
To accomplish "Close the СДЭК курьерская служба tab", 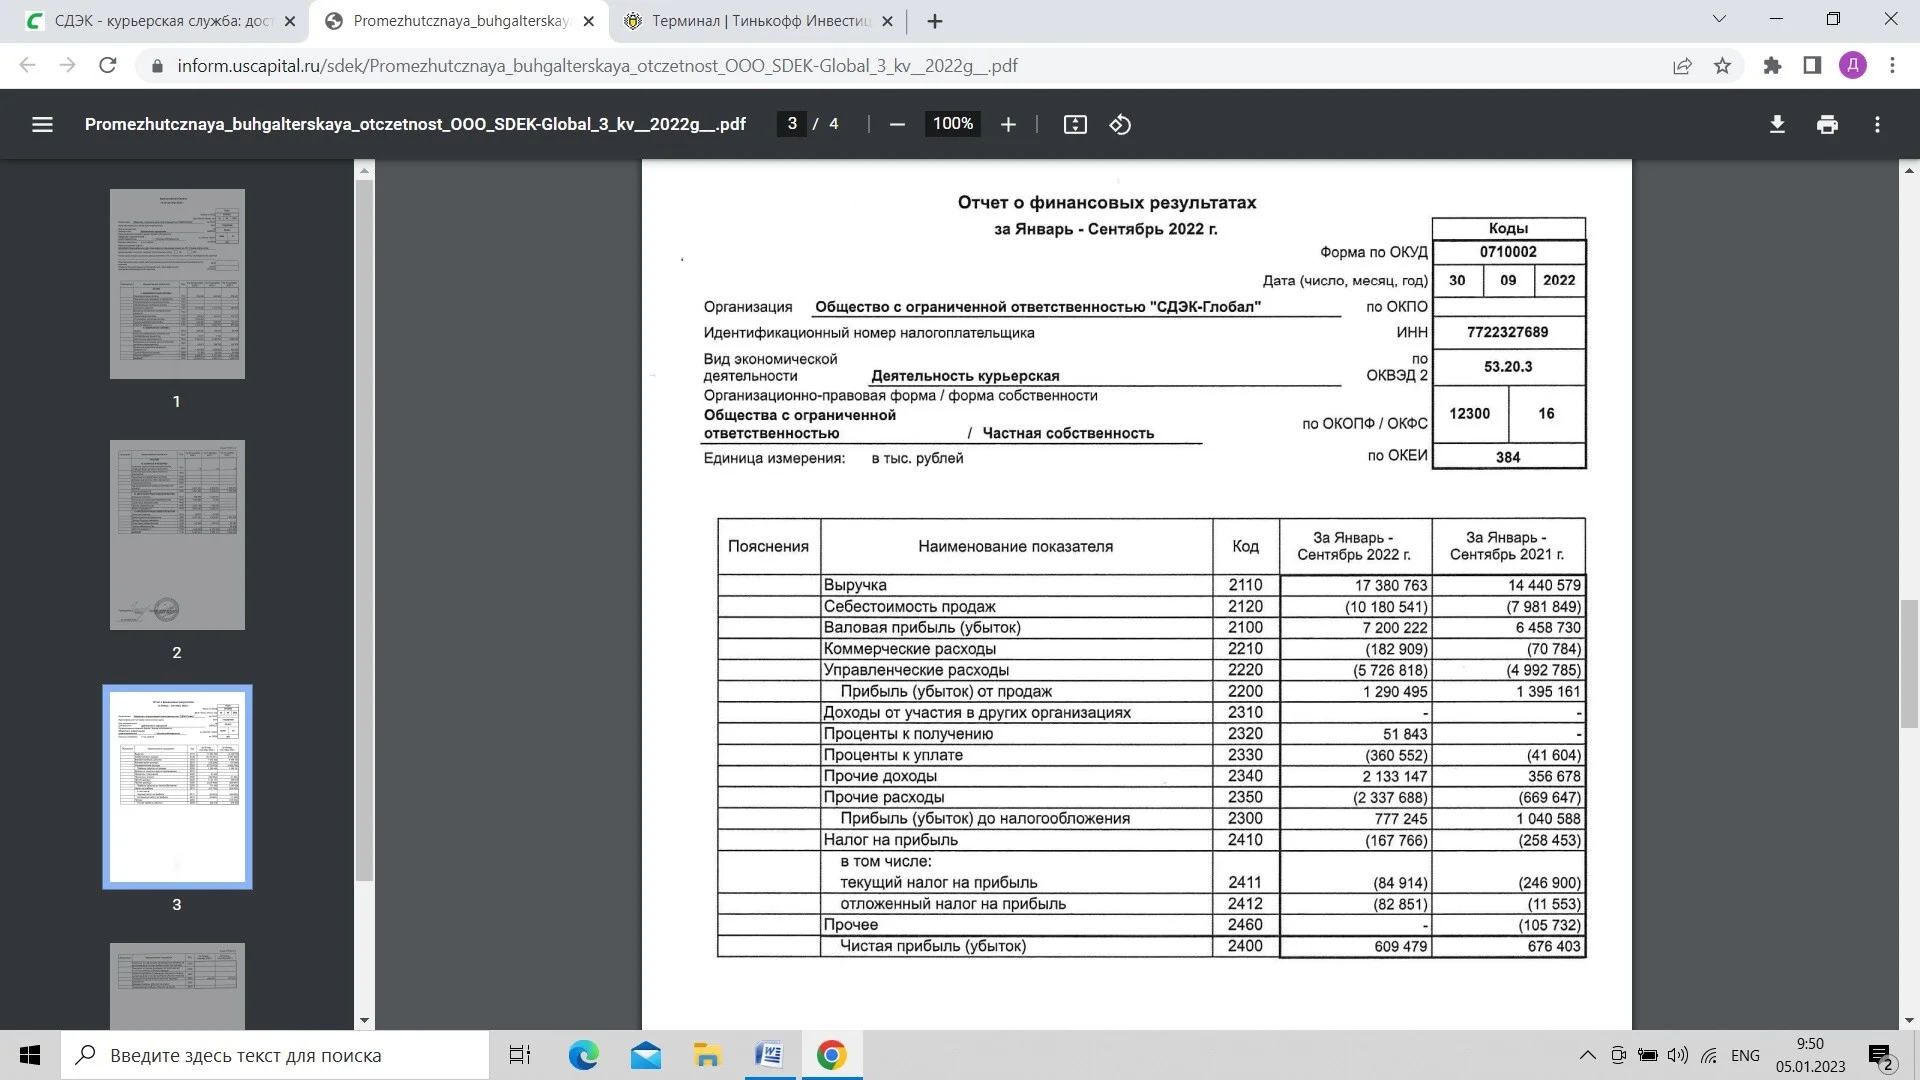I will (x=290, y=21).
